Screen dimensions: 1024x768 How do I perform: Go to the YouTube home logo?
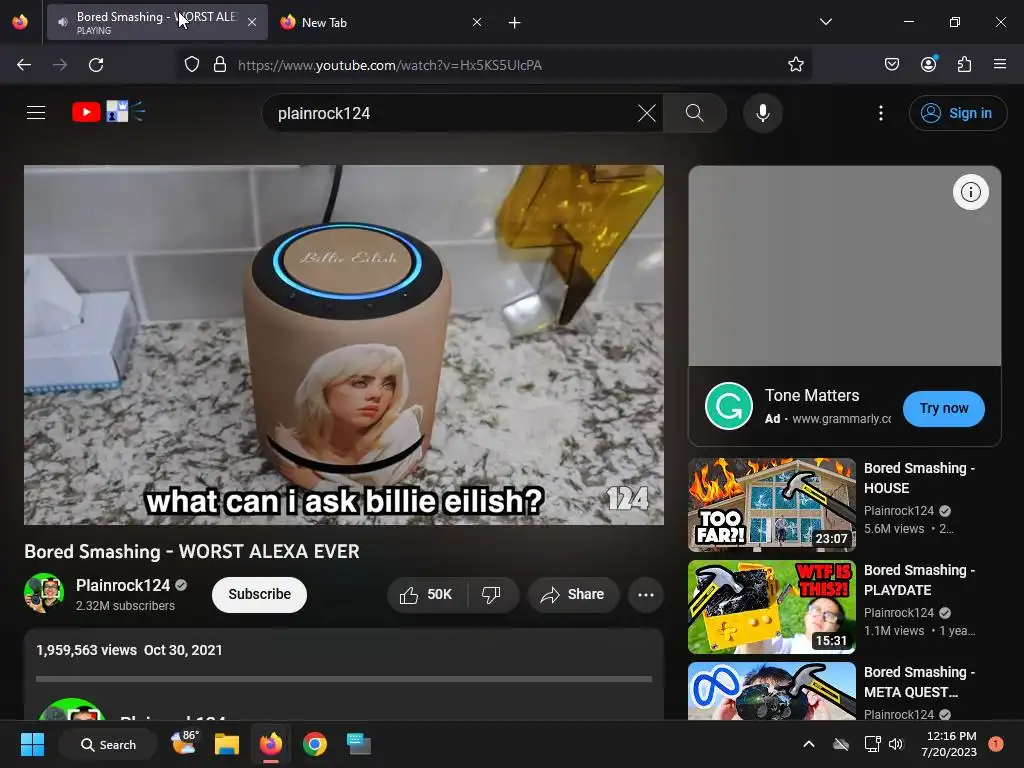pos(108,112)
